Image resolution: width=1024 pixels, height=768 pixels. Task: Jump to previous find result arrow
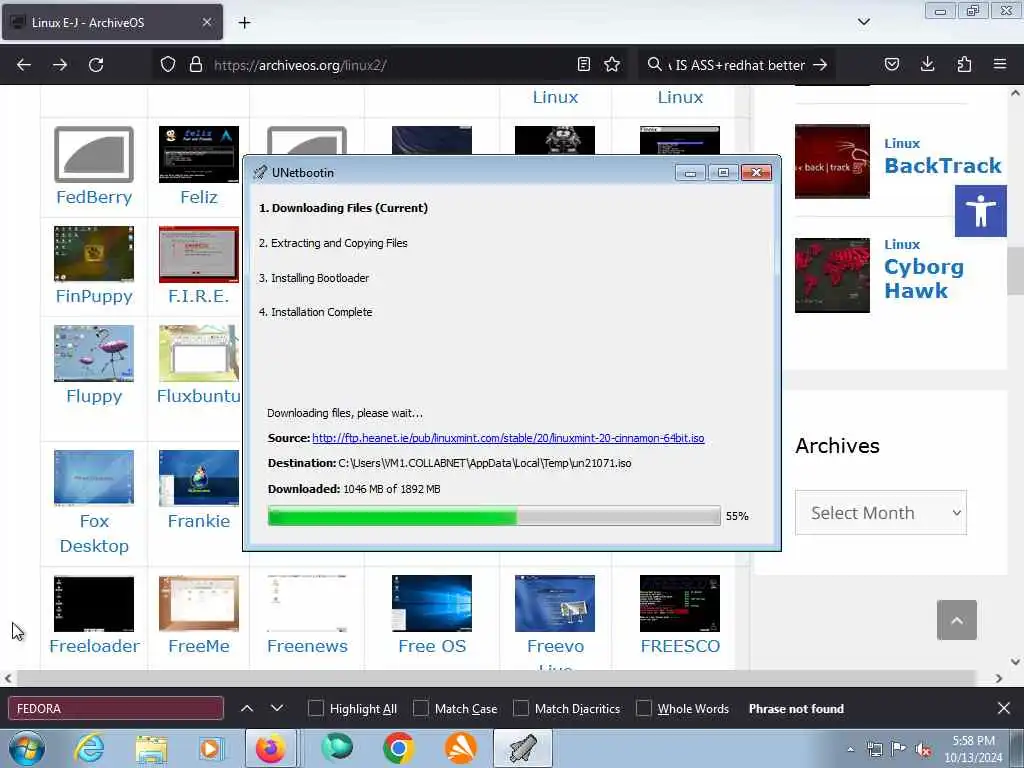point(247,709)
